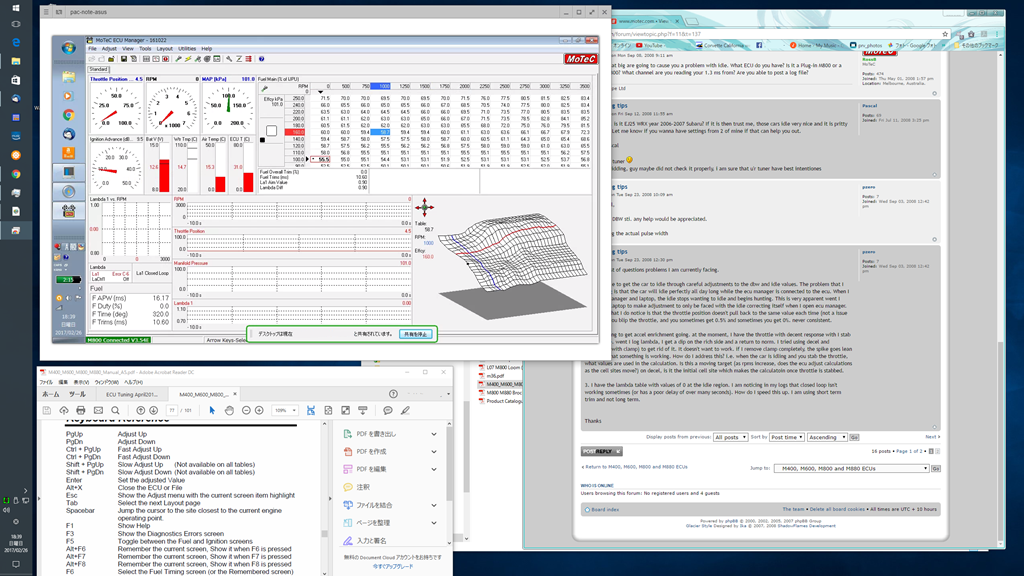The height and width of the screenshot is (576, 1024).
Task: Click the 3D graph rotate crosshair icon
Action: pos(424,208)
